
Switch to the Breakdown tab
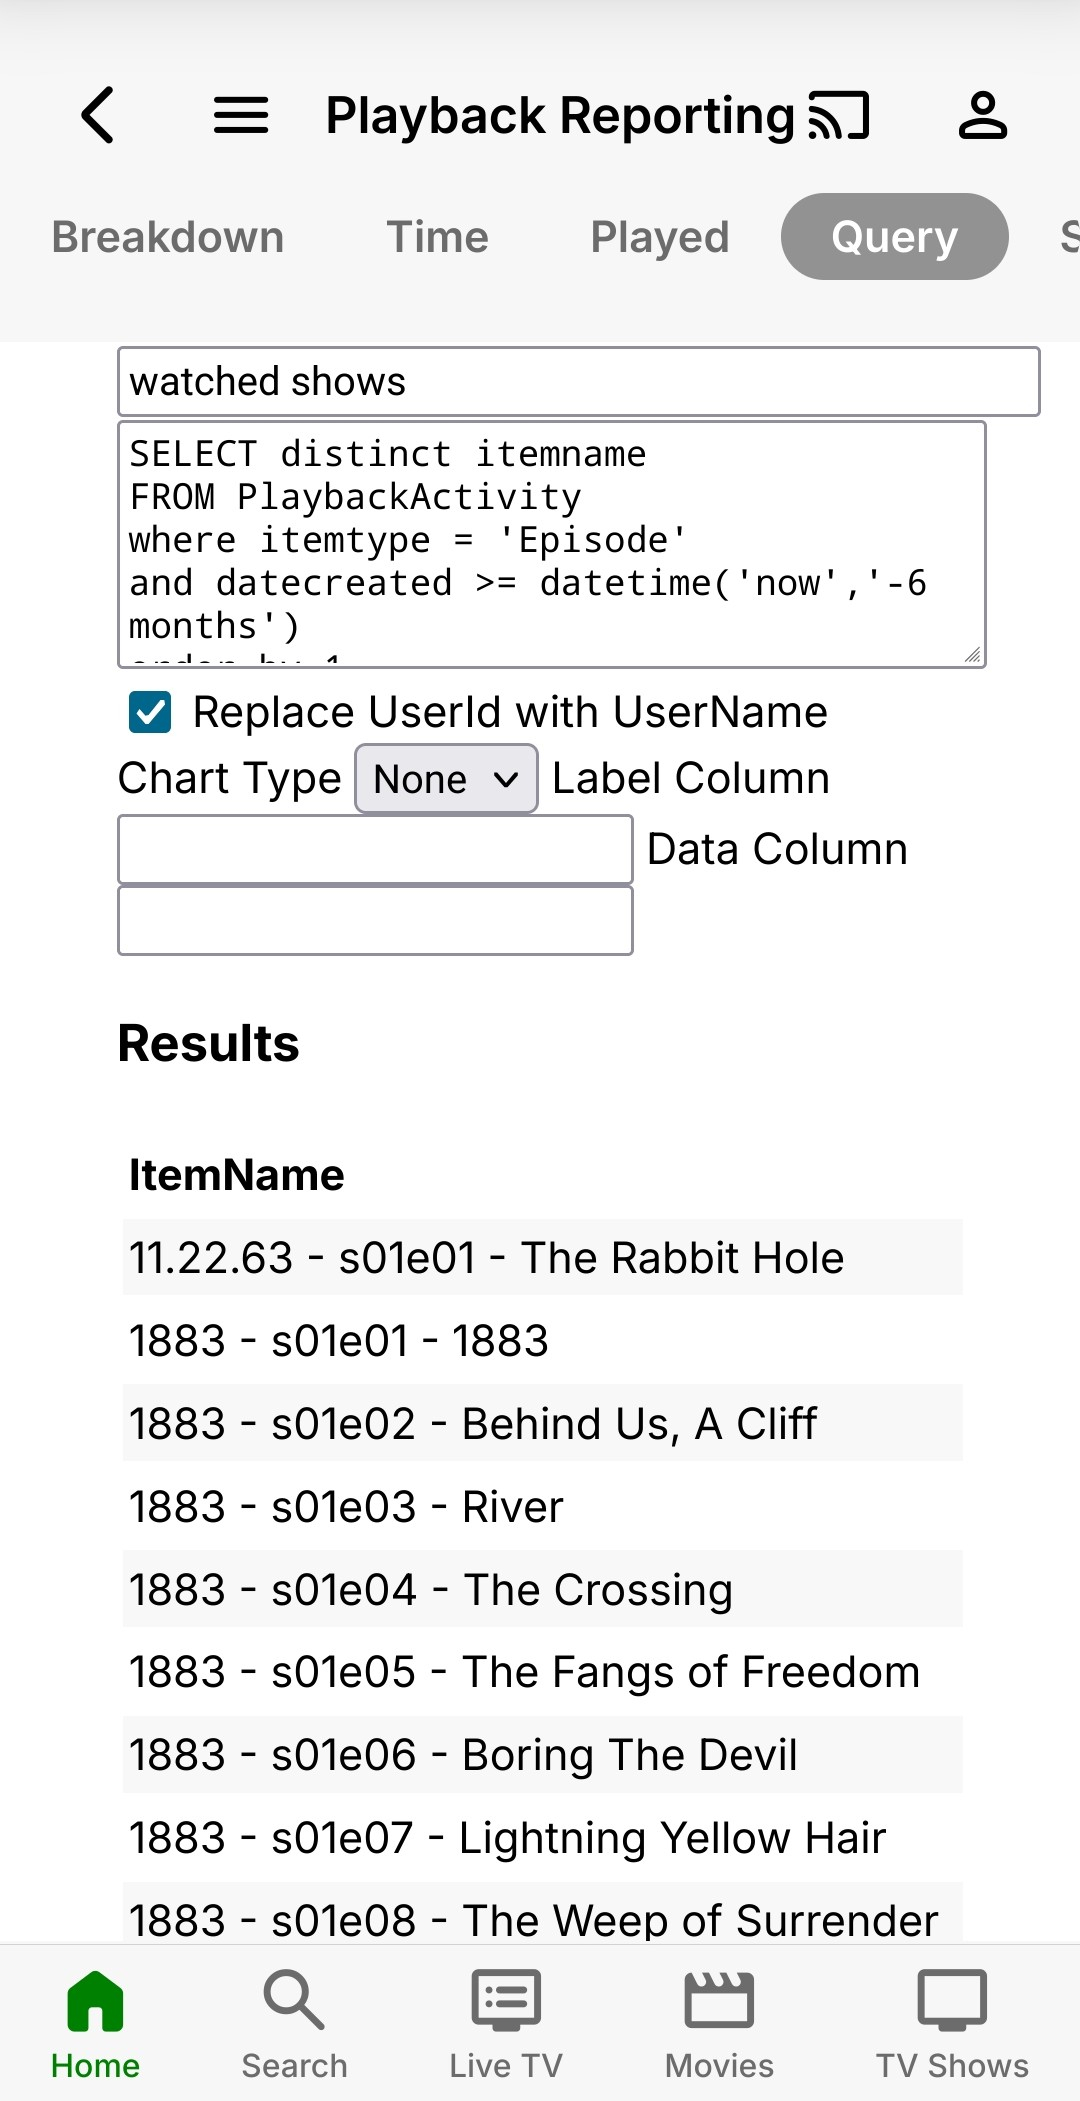(168, 237)
